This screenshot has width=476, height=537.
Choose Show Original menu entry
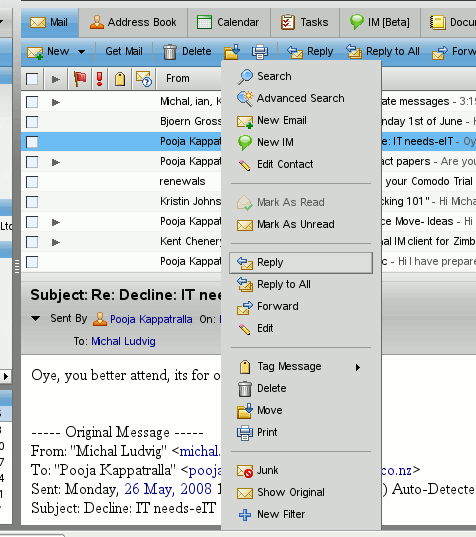(x=291, y=492)
